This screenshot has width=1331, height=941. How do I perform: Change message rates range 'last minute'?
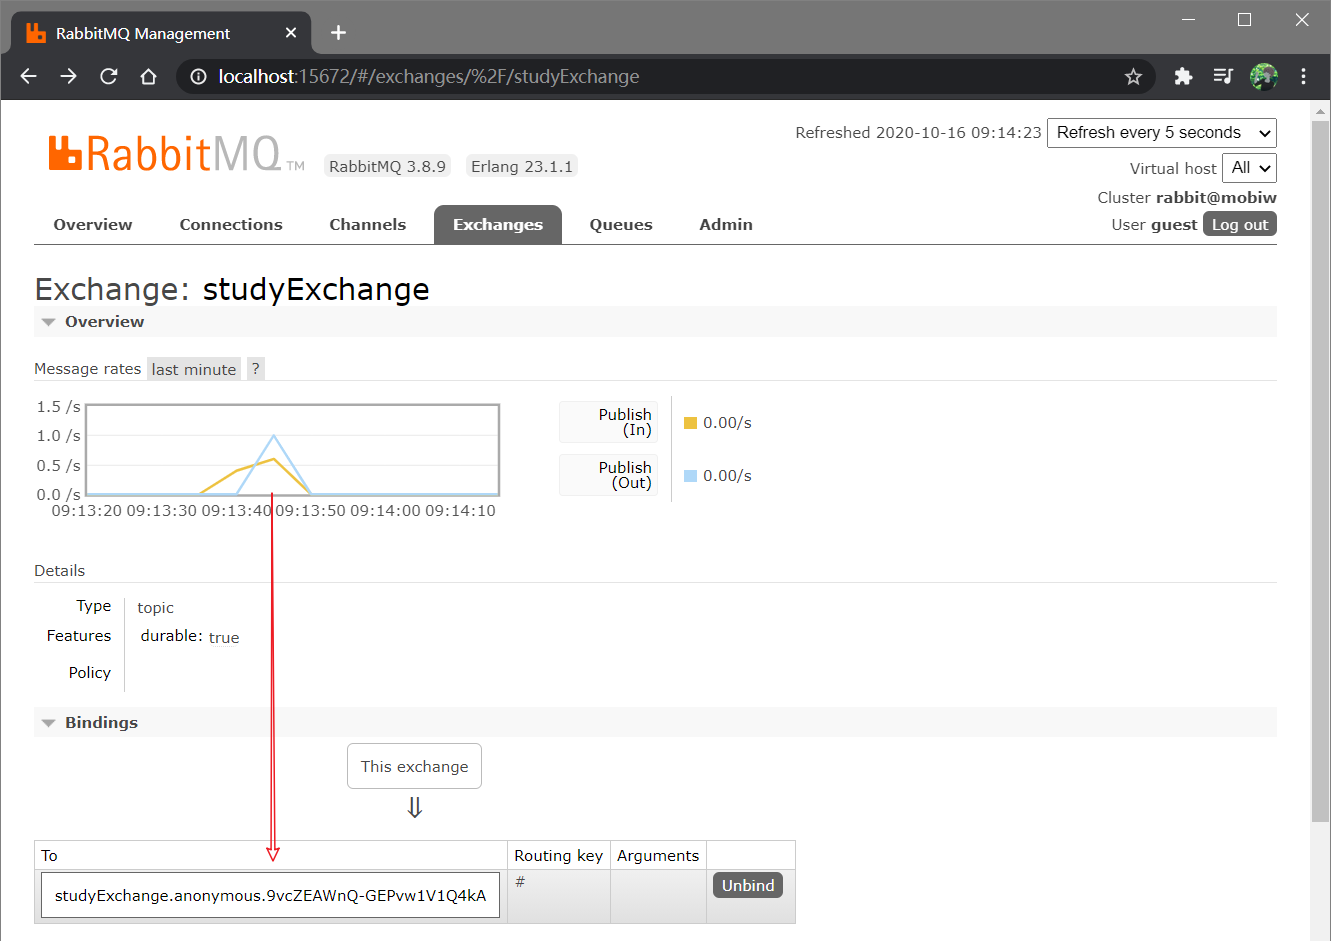tap(194, 370)
